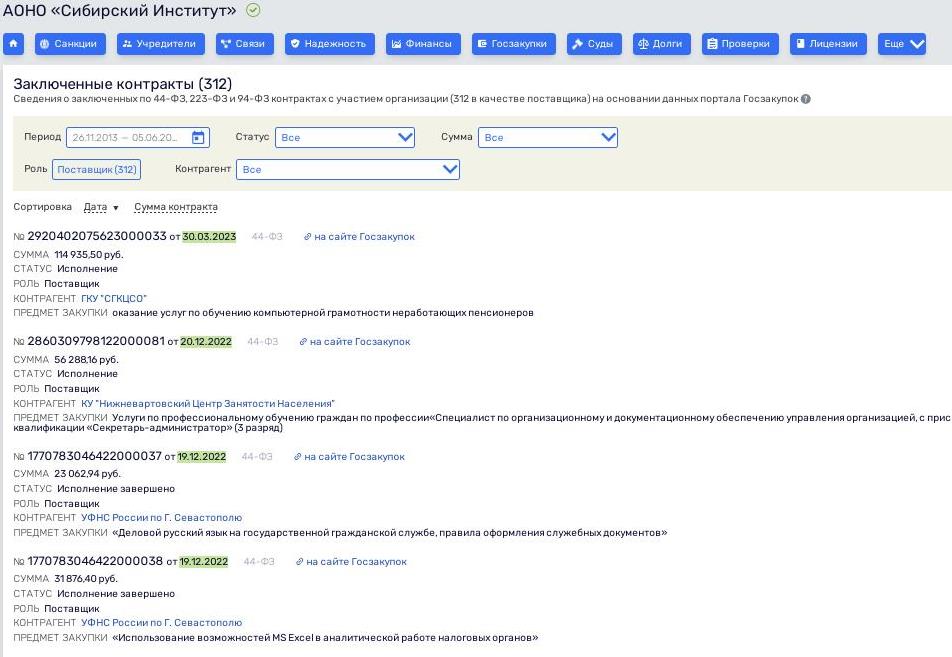The height and width of the screenshot is (657, 952).
Task: Open ГКУ "СГКЦСО" contractor link
Action: pos(114,298)
